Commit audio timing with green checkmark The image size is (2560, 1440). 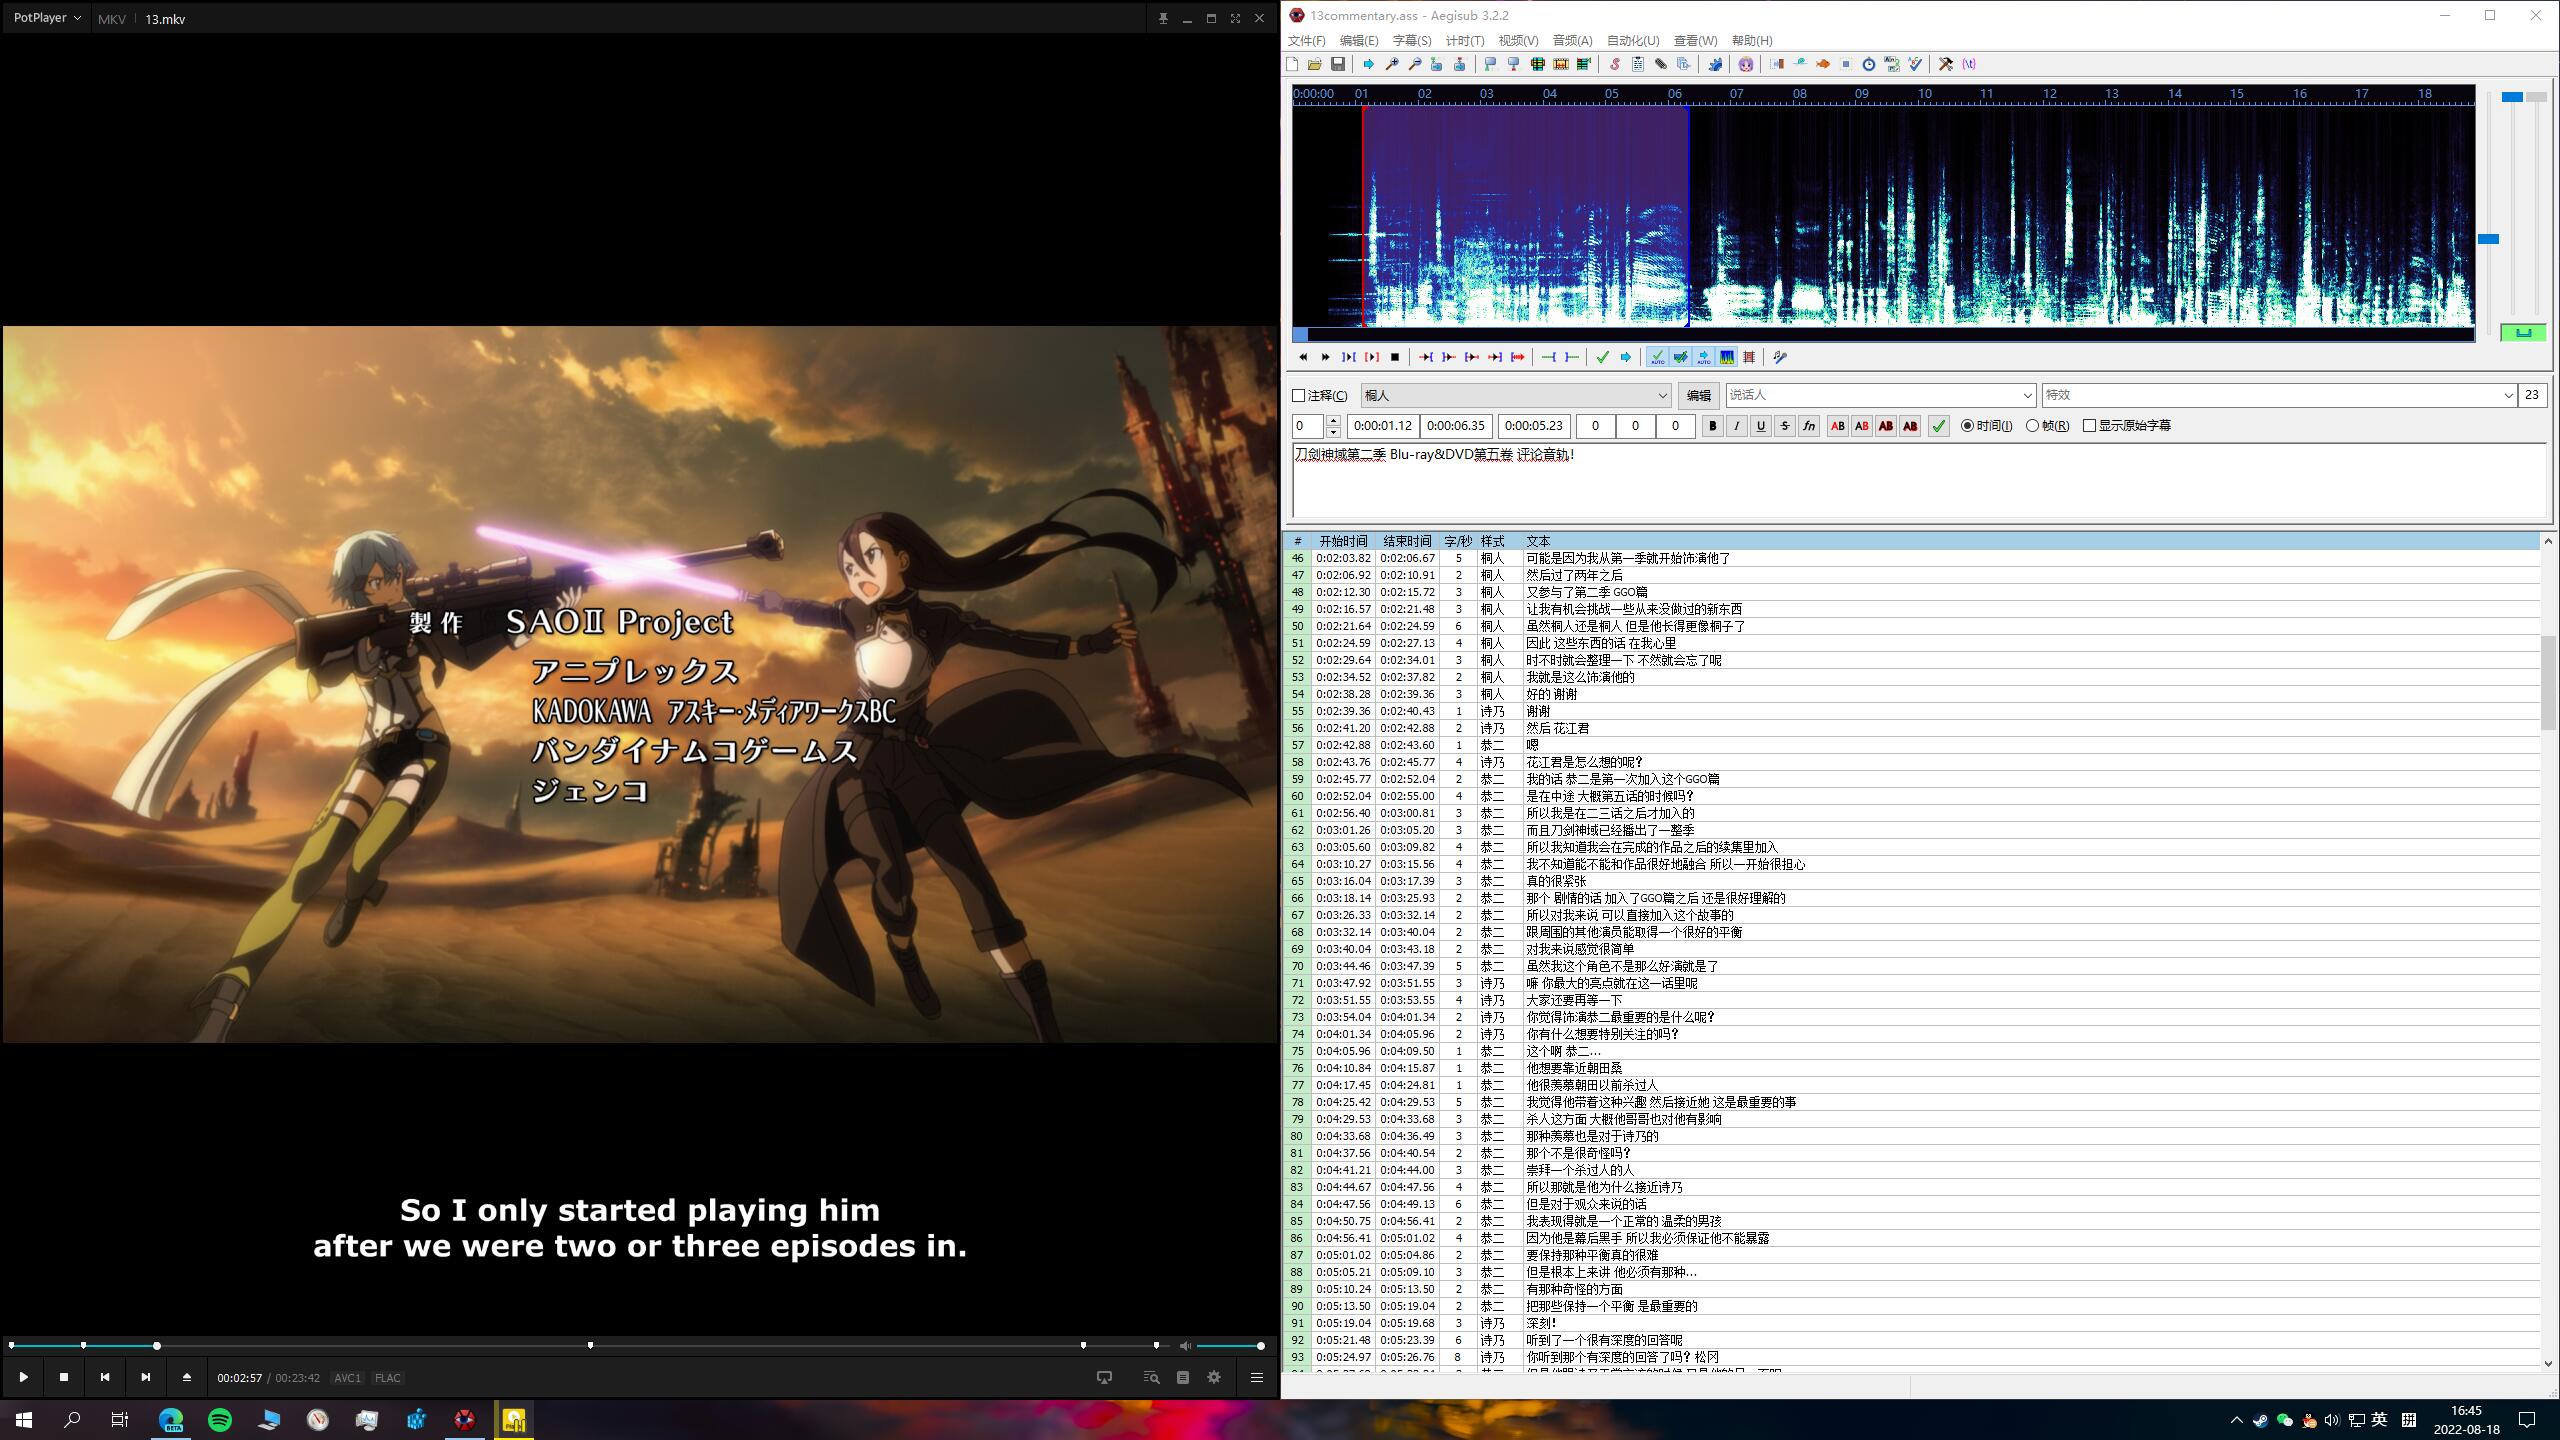[x=1602, y=357]
